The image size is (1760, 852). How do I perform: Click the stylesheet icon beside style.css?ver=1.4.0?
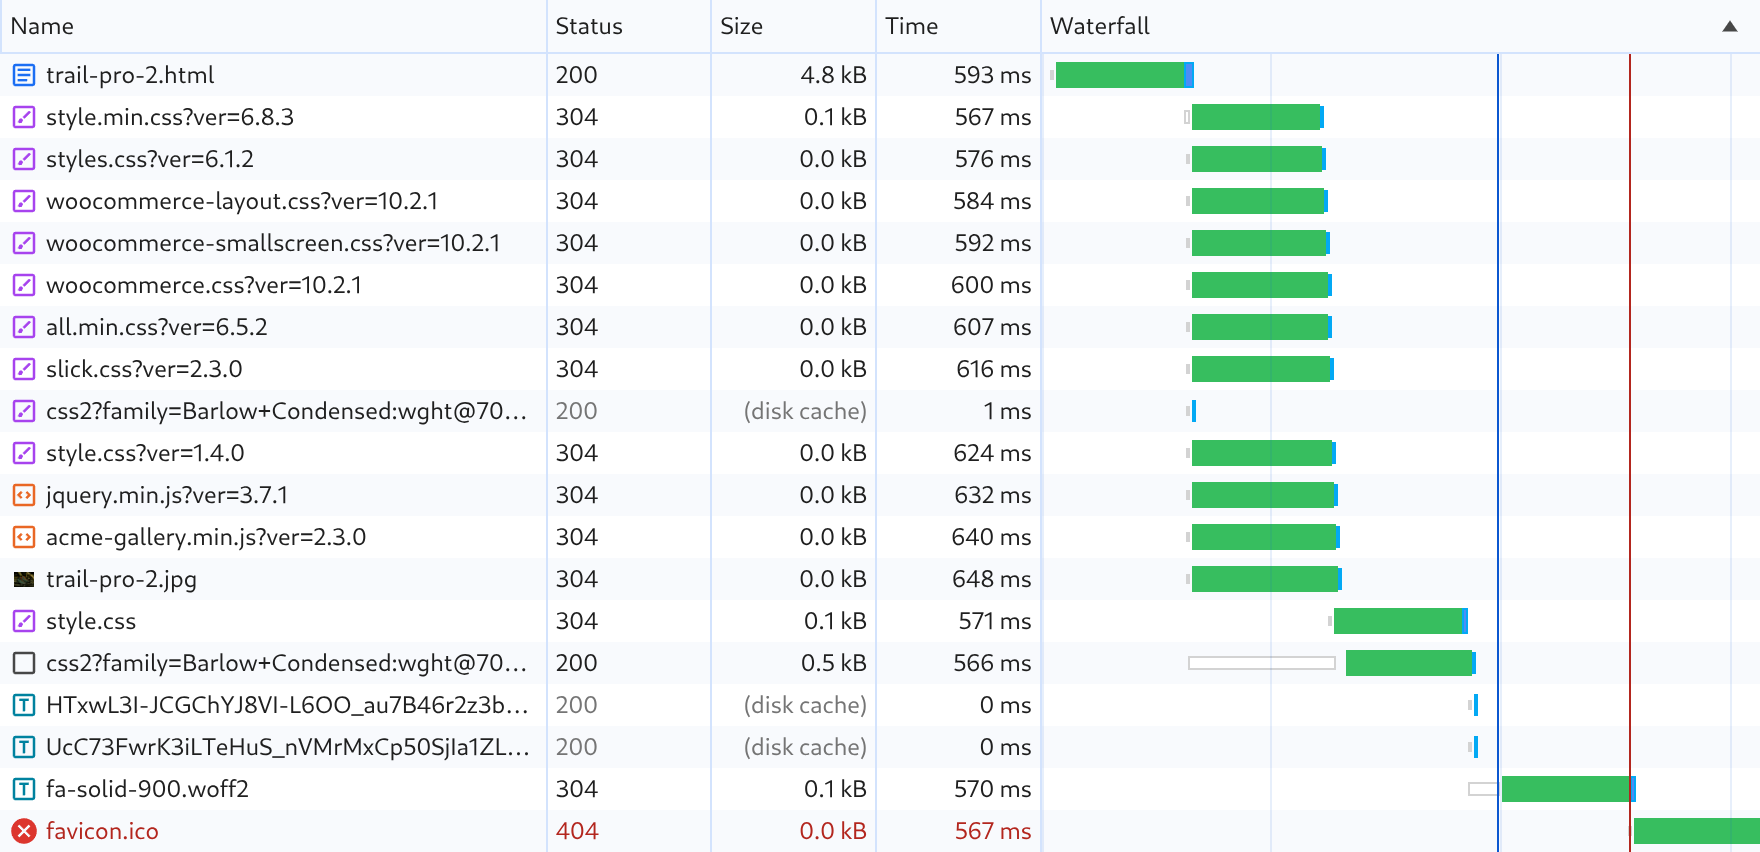[x=24, y=453]
